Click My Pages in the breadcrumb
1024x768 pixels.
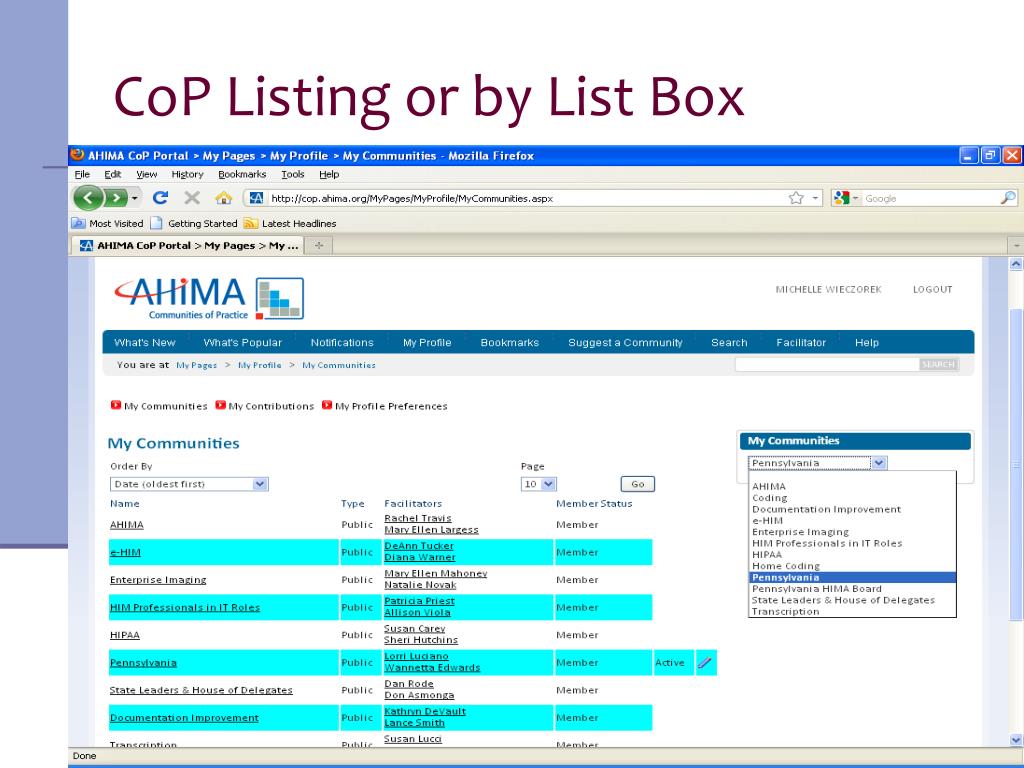pos(197,365)
